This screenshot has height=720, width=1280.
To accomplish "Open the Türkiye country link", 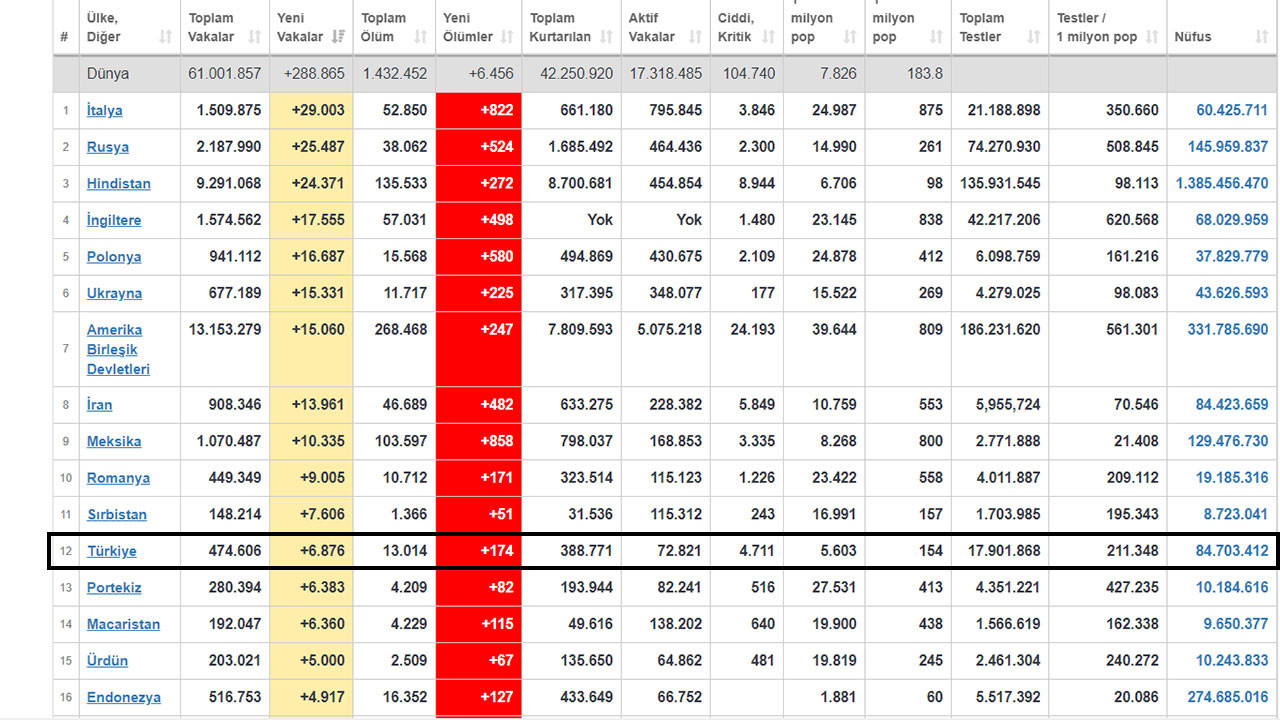I will pos(112,551).
